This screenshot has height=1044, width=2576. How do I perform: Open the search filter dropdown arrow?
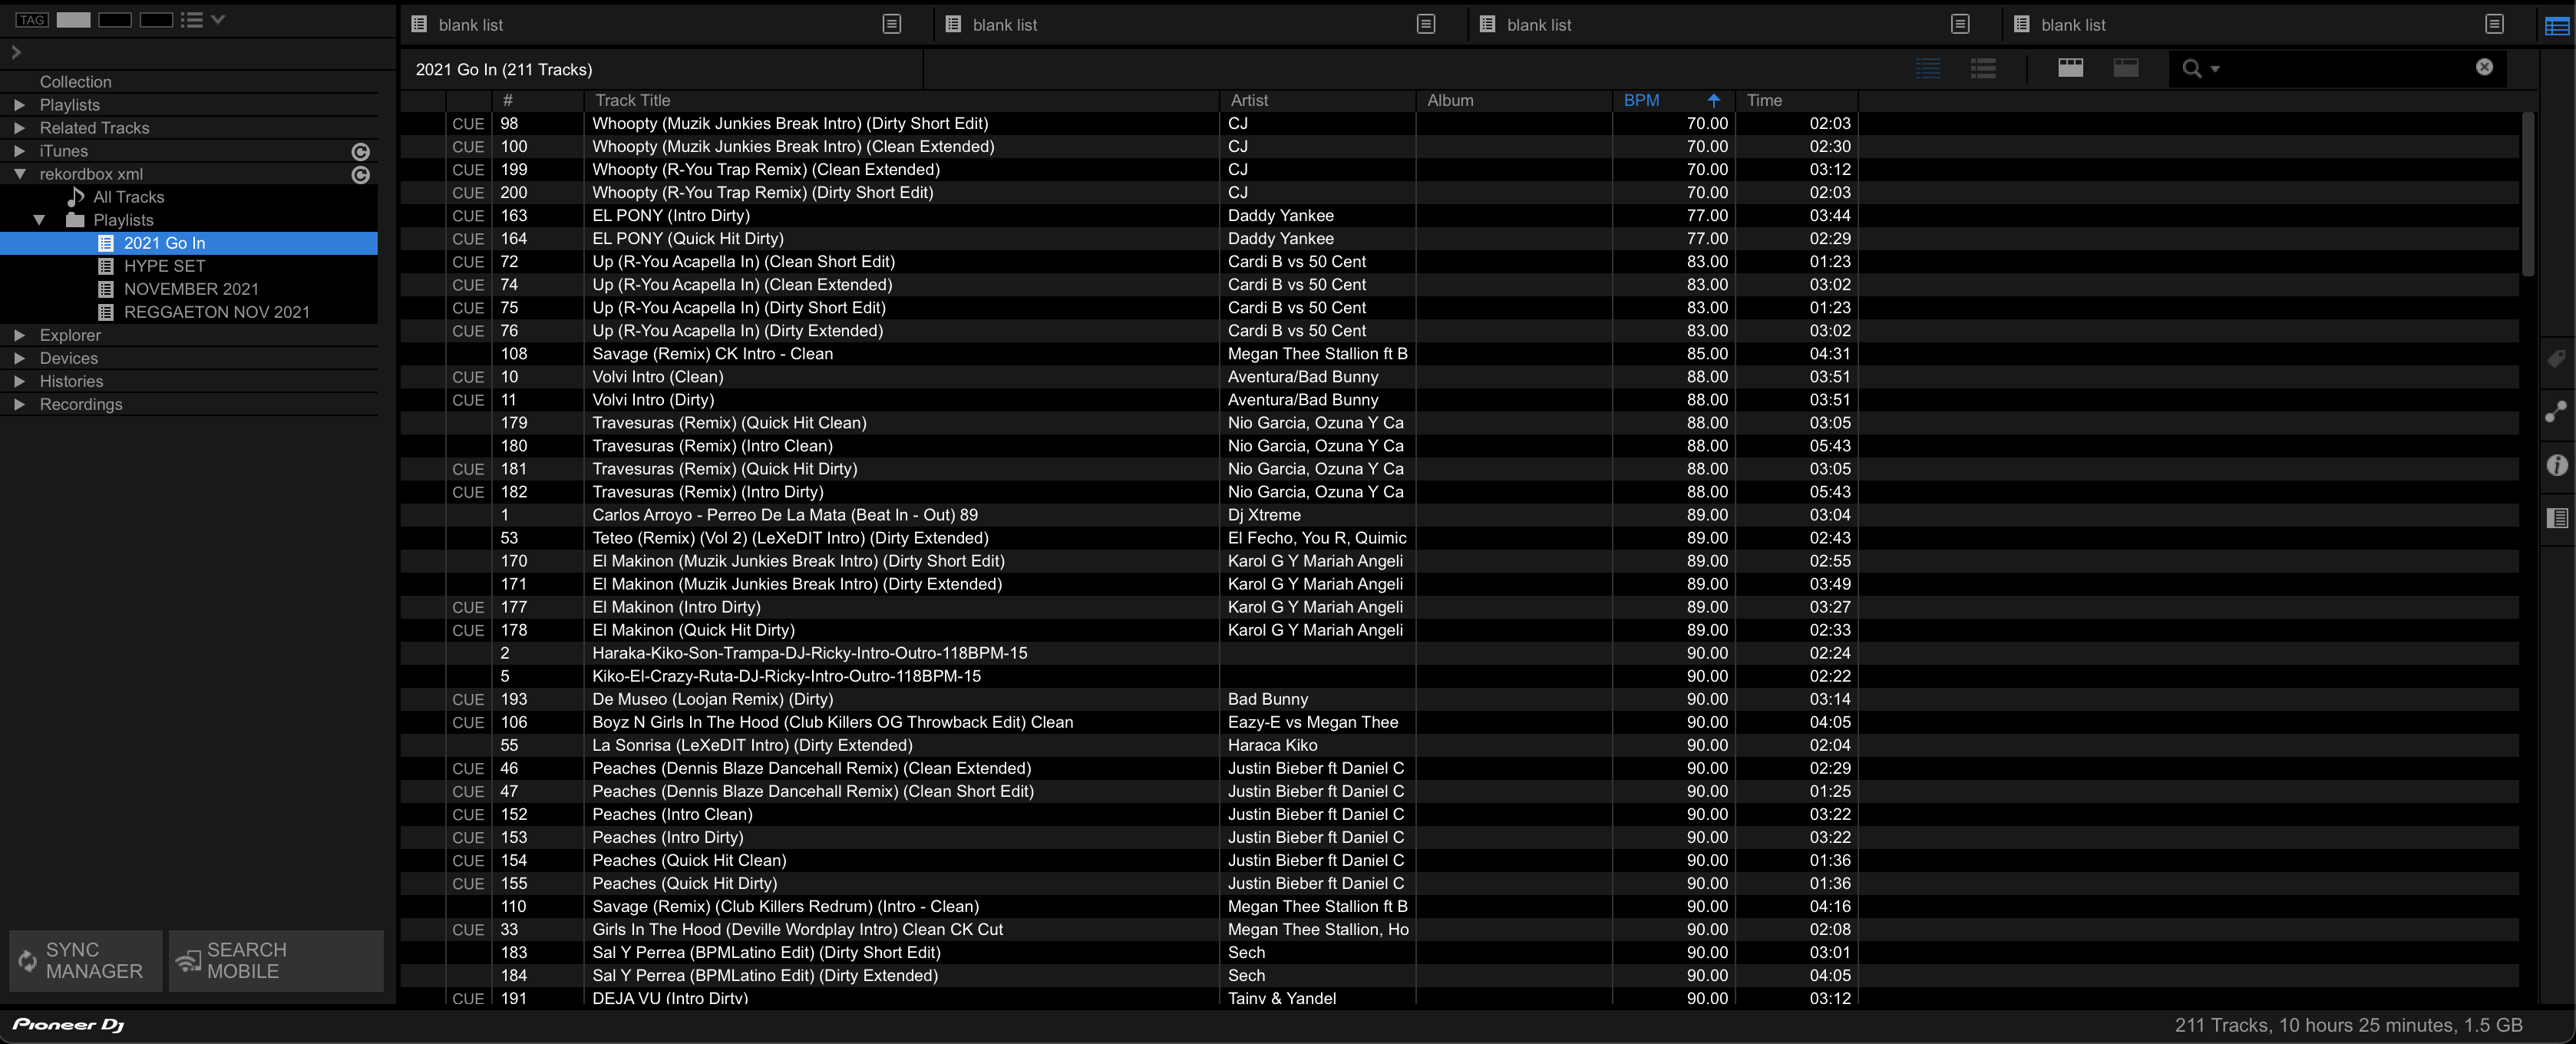2215,69
